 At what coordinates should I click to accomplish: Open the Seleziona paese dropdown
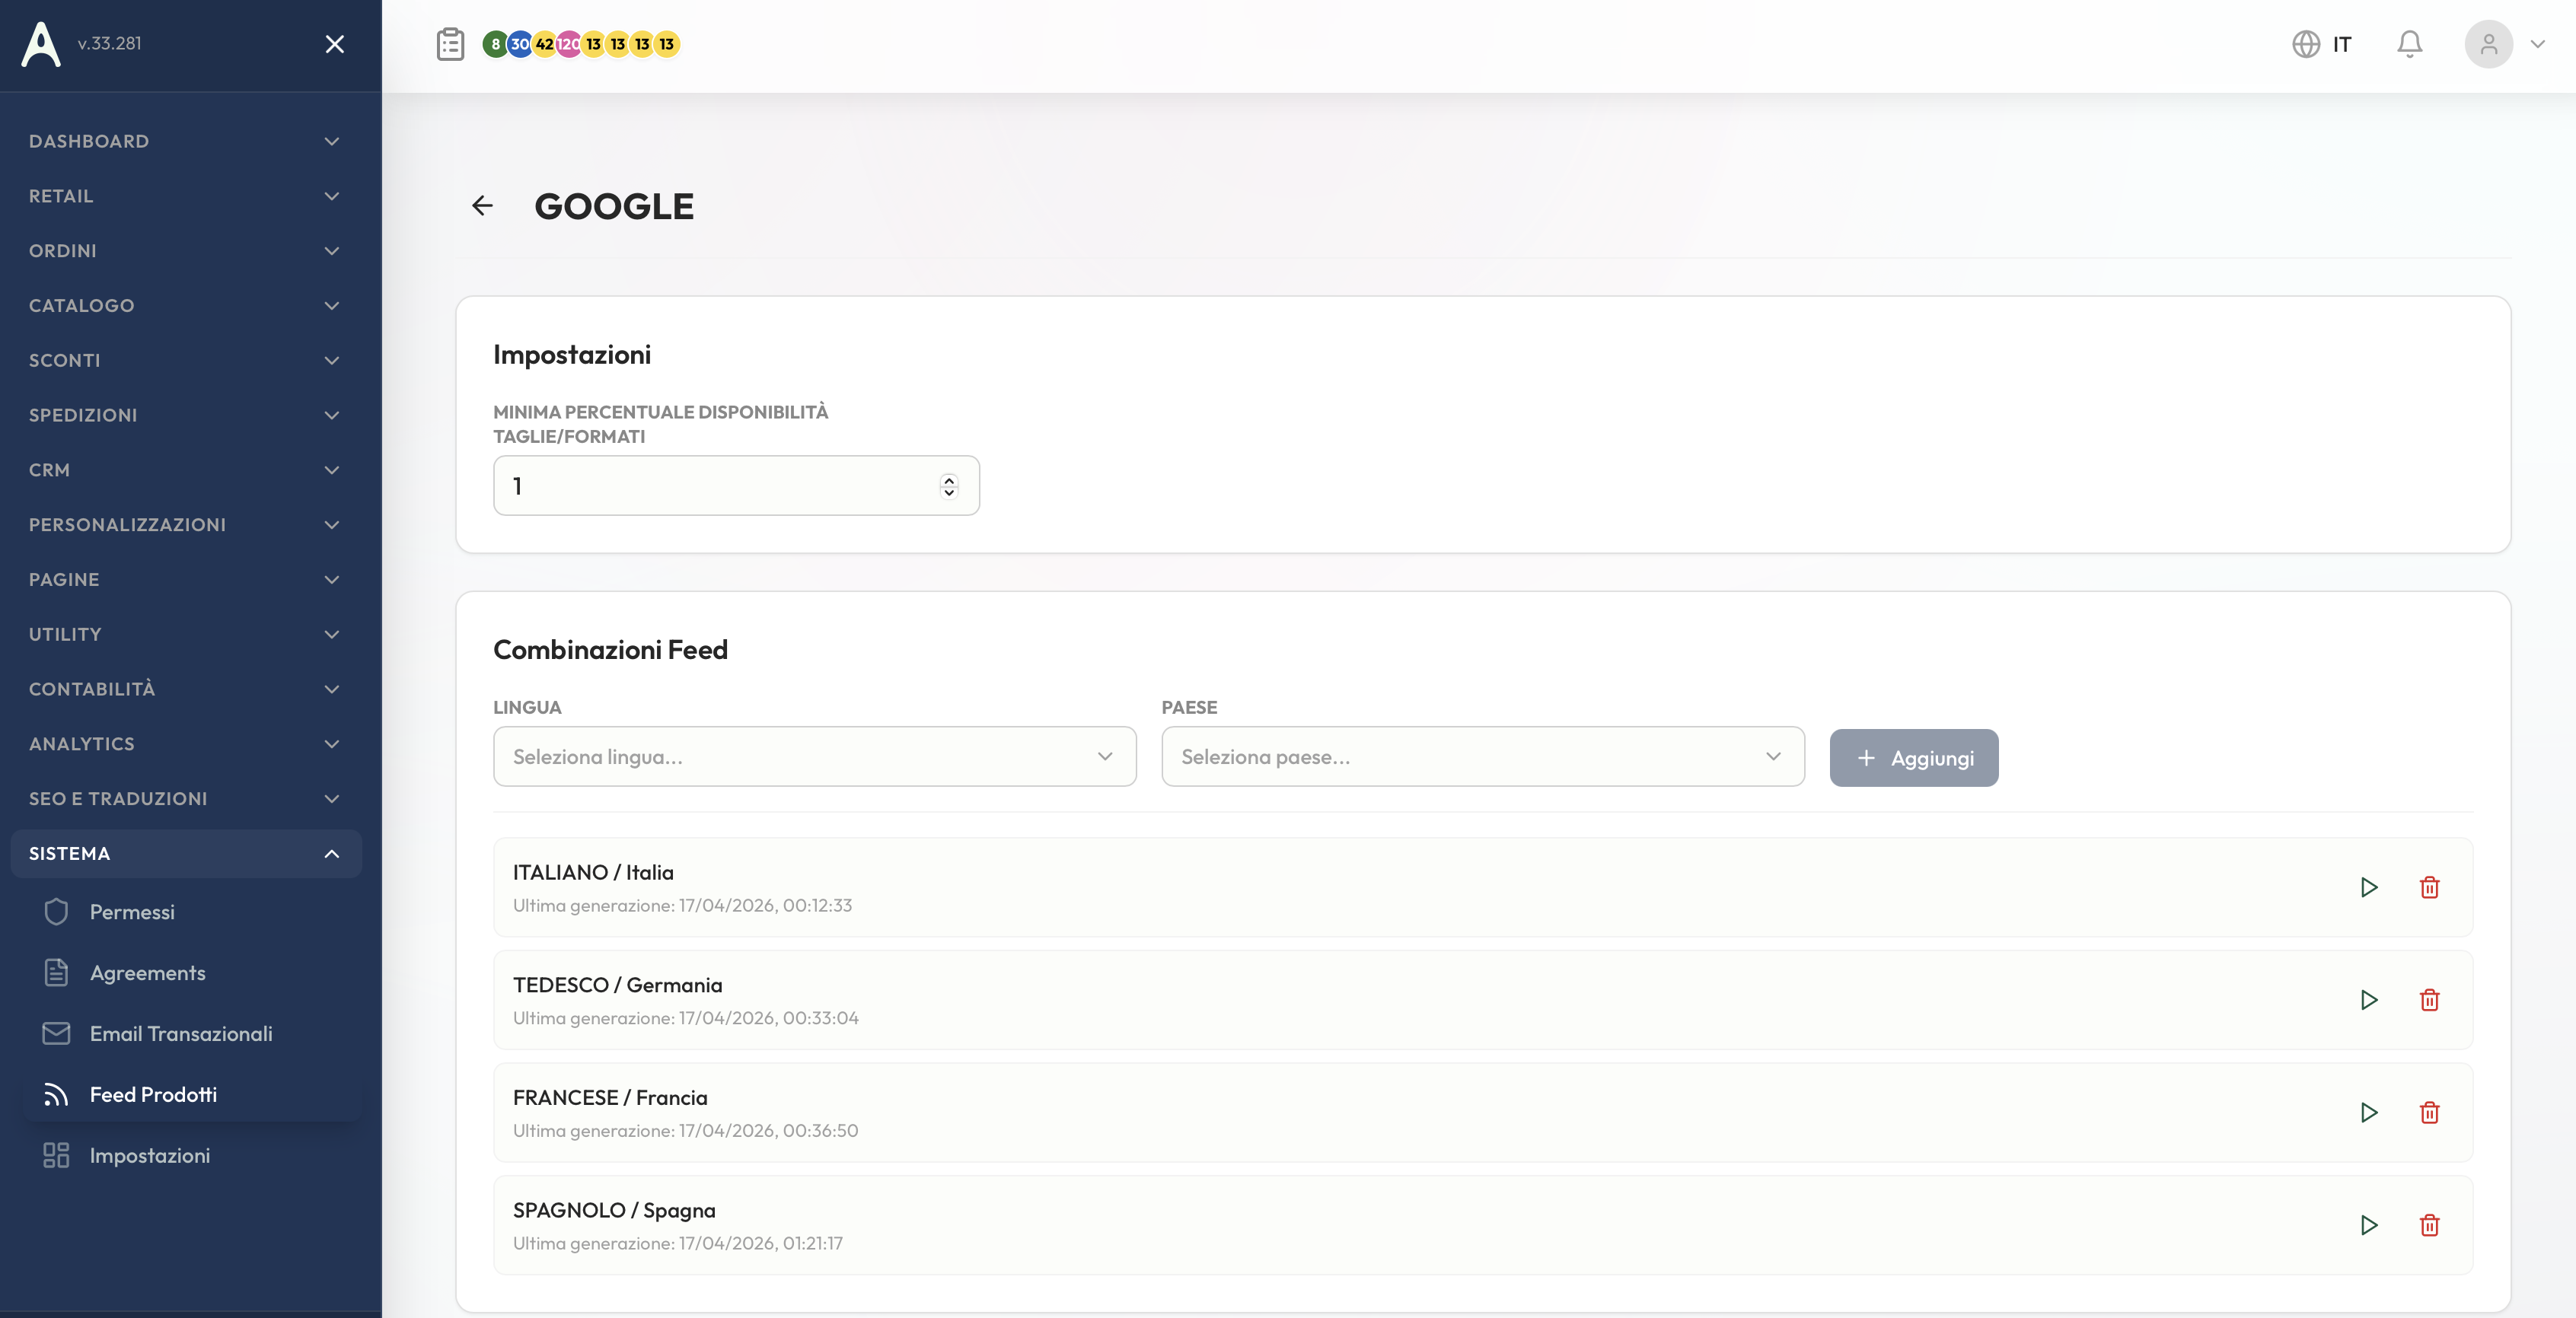[x=1482, y=757]
